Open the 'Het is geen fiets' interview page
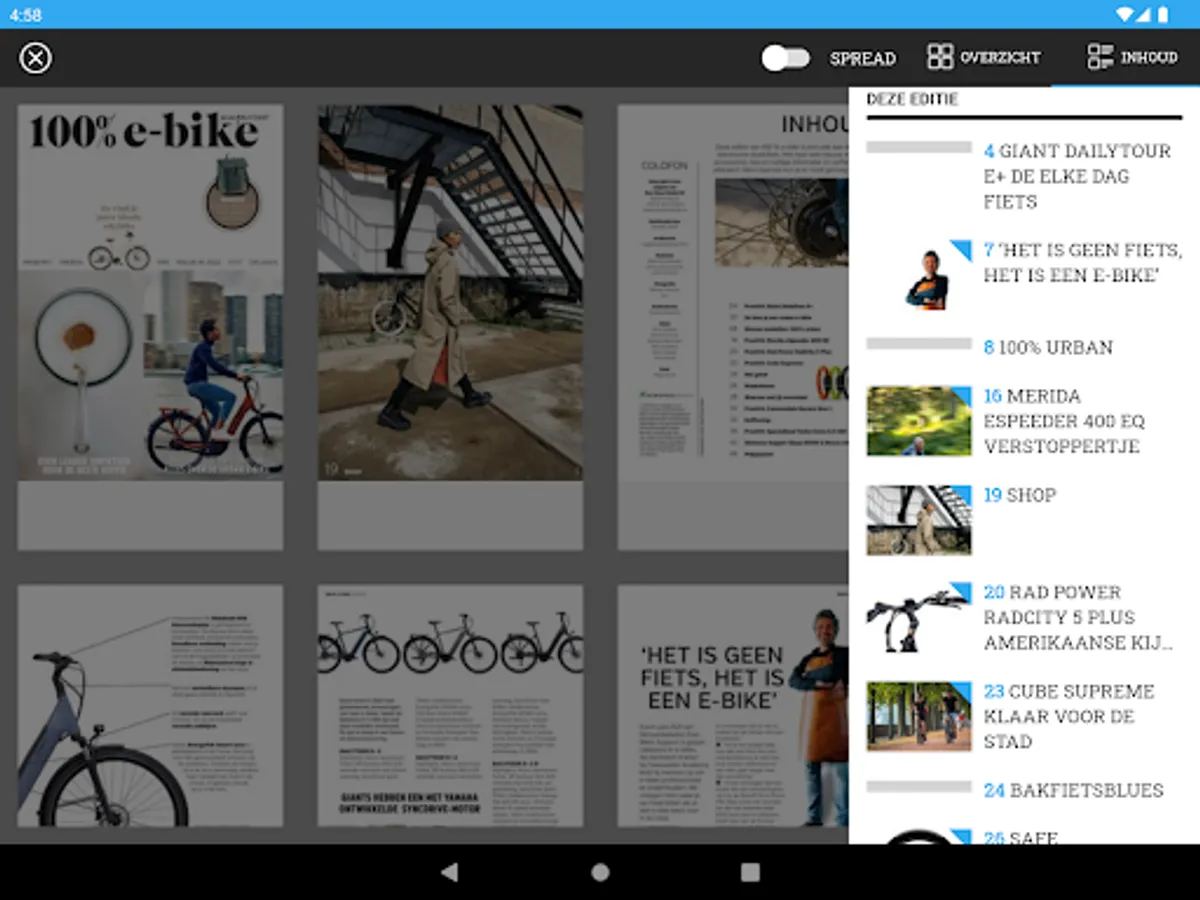The height and width of the screenshot is (900, 1200). coord(733,706)
